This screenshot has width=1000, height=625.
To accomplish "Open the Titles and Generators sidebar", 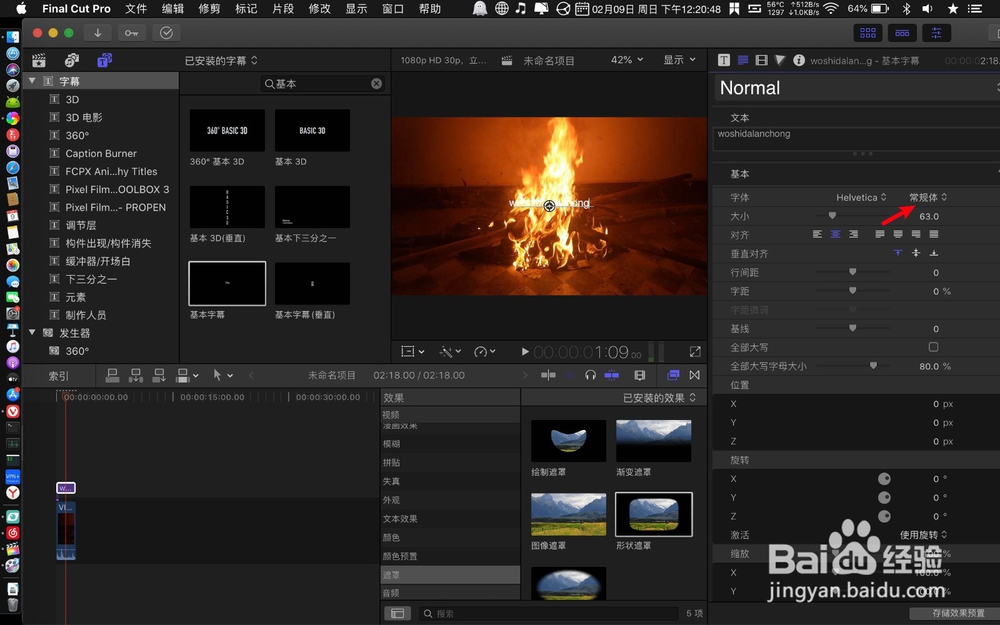I will coord(104,60).
